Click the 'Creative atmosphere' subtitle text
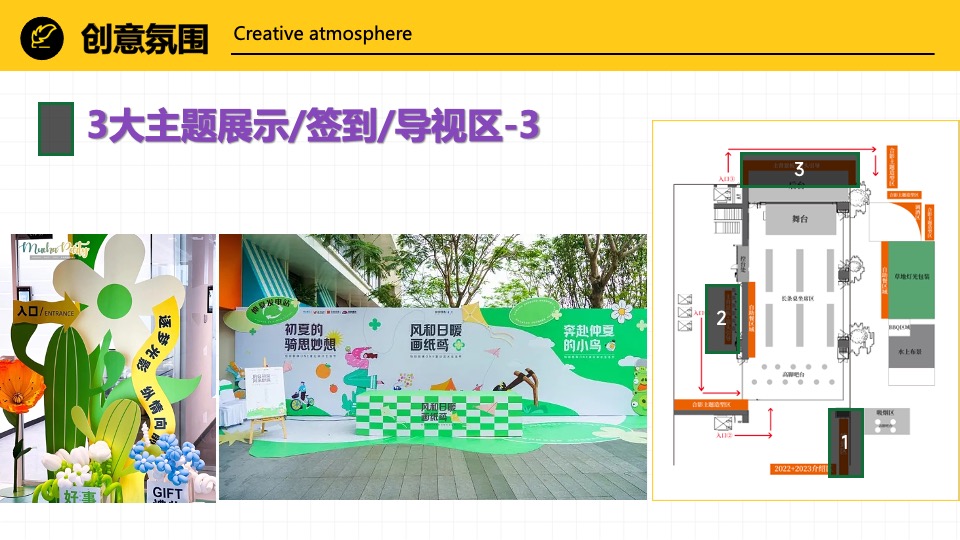This screenshot has height=540, width=960. [x=322, y=34]
